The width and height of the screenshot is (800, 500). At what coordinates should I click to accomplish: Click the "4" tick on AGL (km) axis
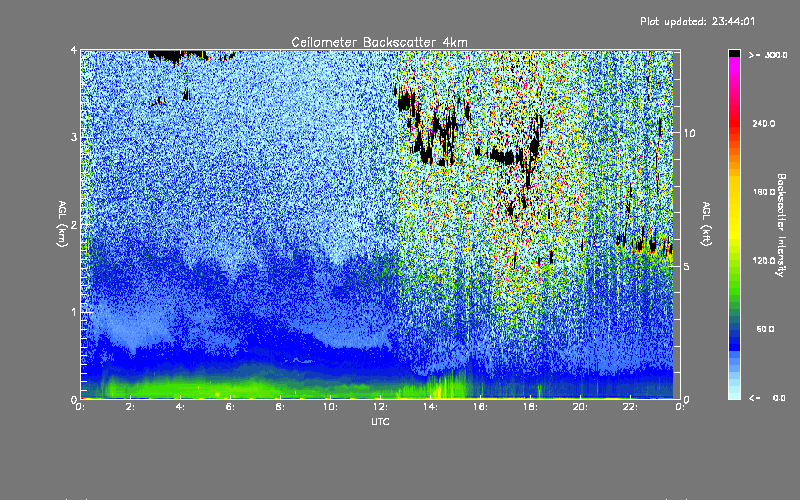coord(74,50)
